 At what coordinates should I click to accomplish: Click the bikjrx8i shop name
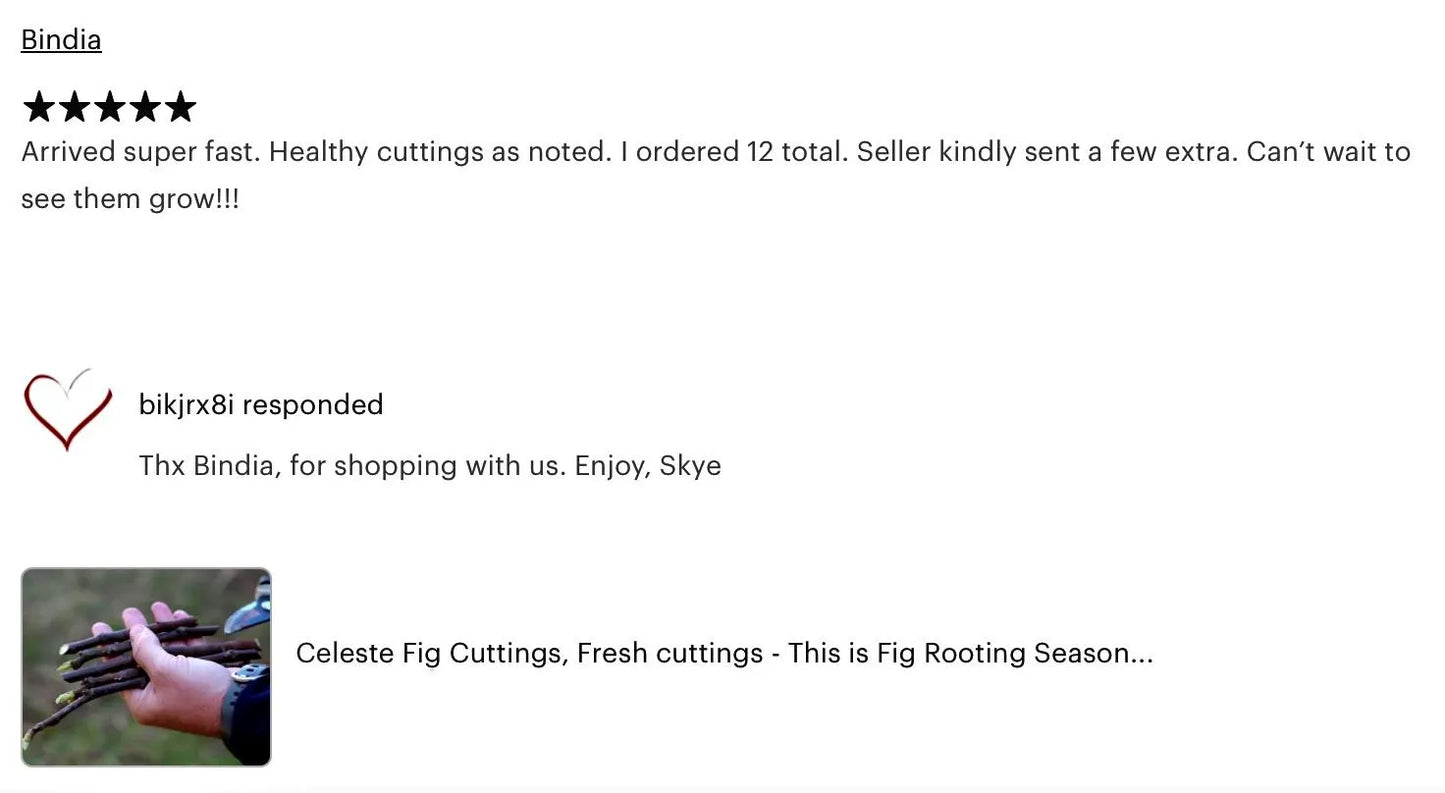(x=186, y=404)
